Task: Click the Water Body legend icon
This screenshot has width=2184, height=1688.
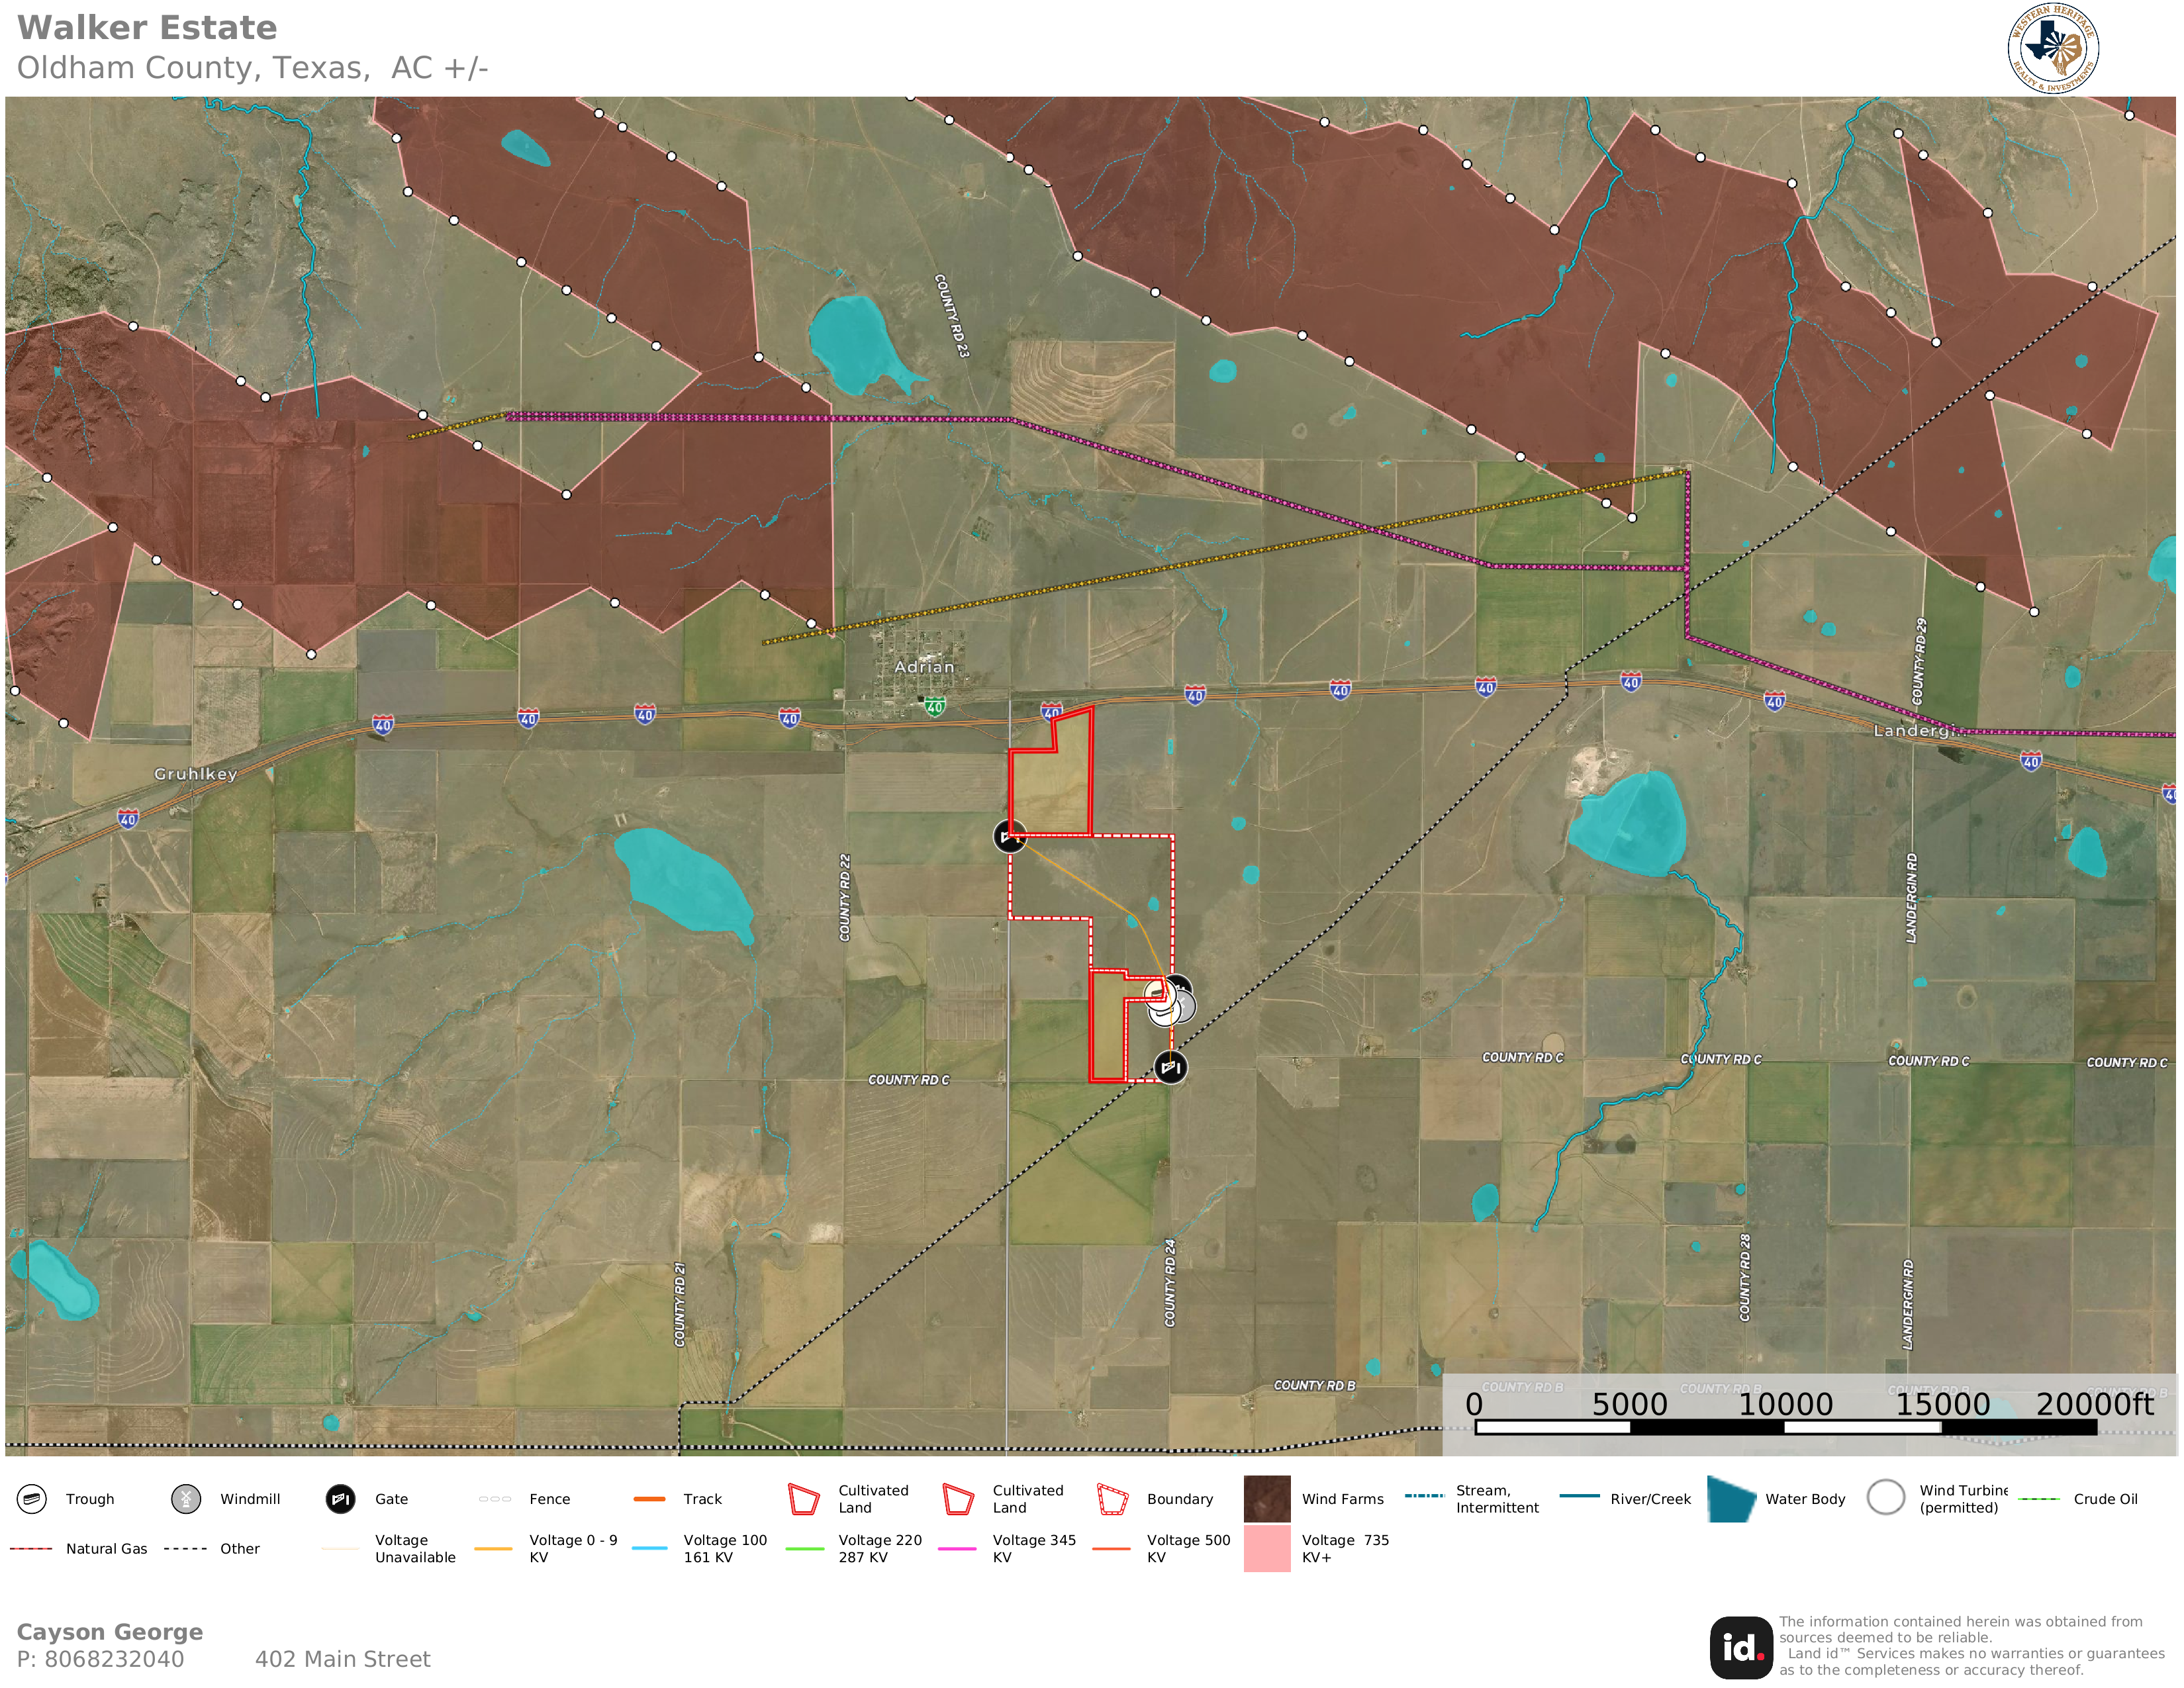Action: pyautogui.click(x=1732, y=1499)
